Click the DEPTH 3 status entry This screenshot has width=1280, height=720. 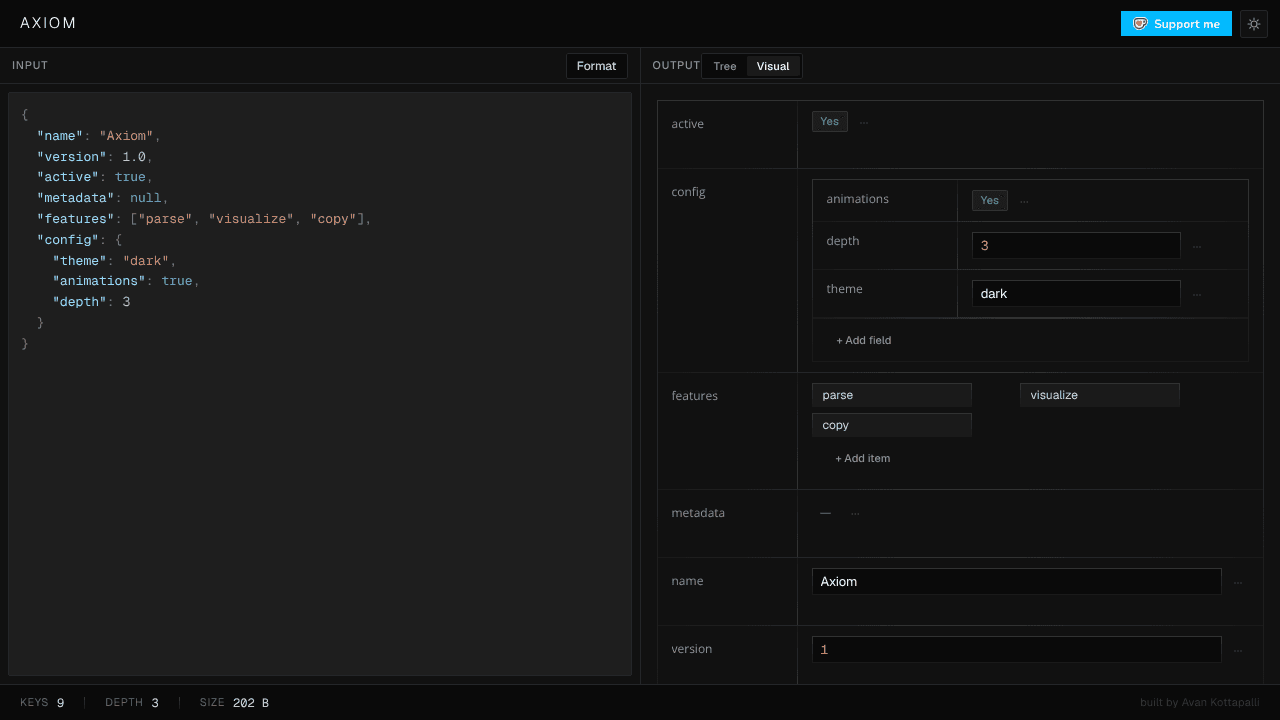pyautogui.click(x=132, y=703)
